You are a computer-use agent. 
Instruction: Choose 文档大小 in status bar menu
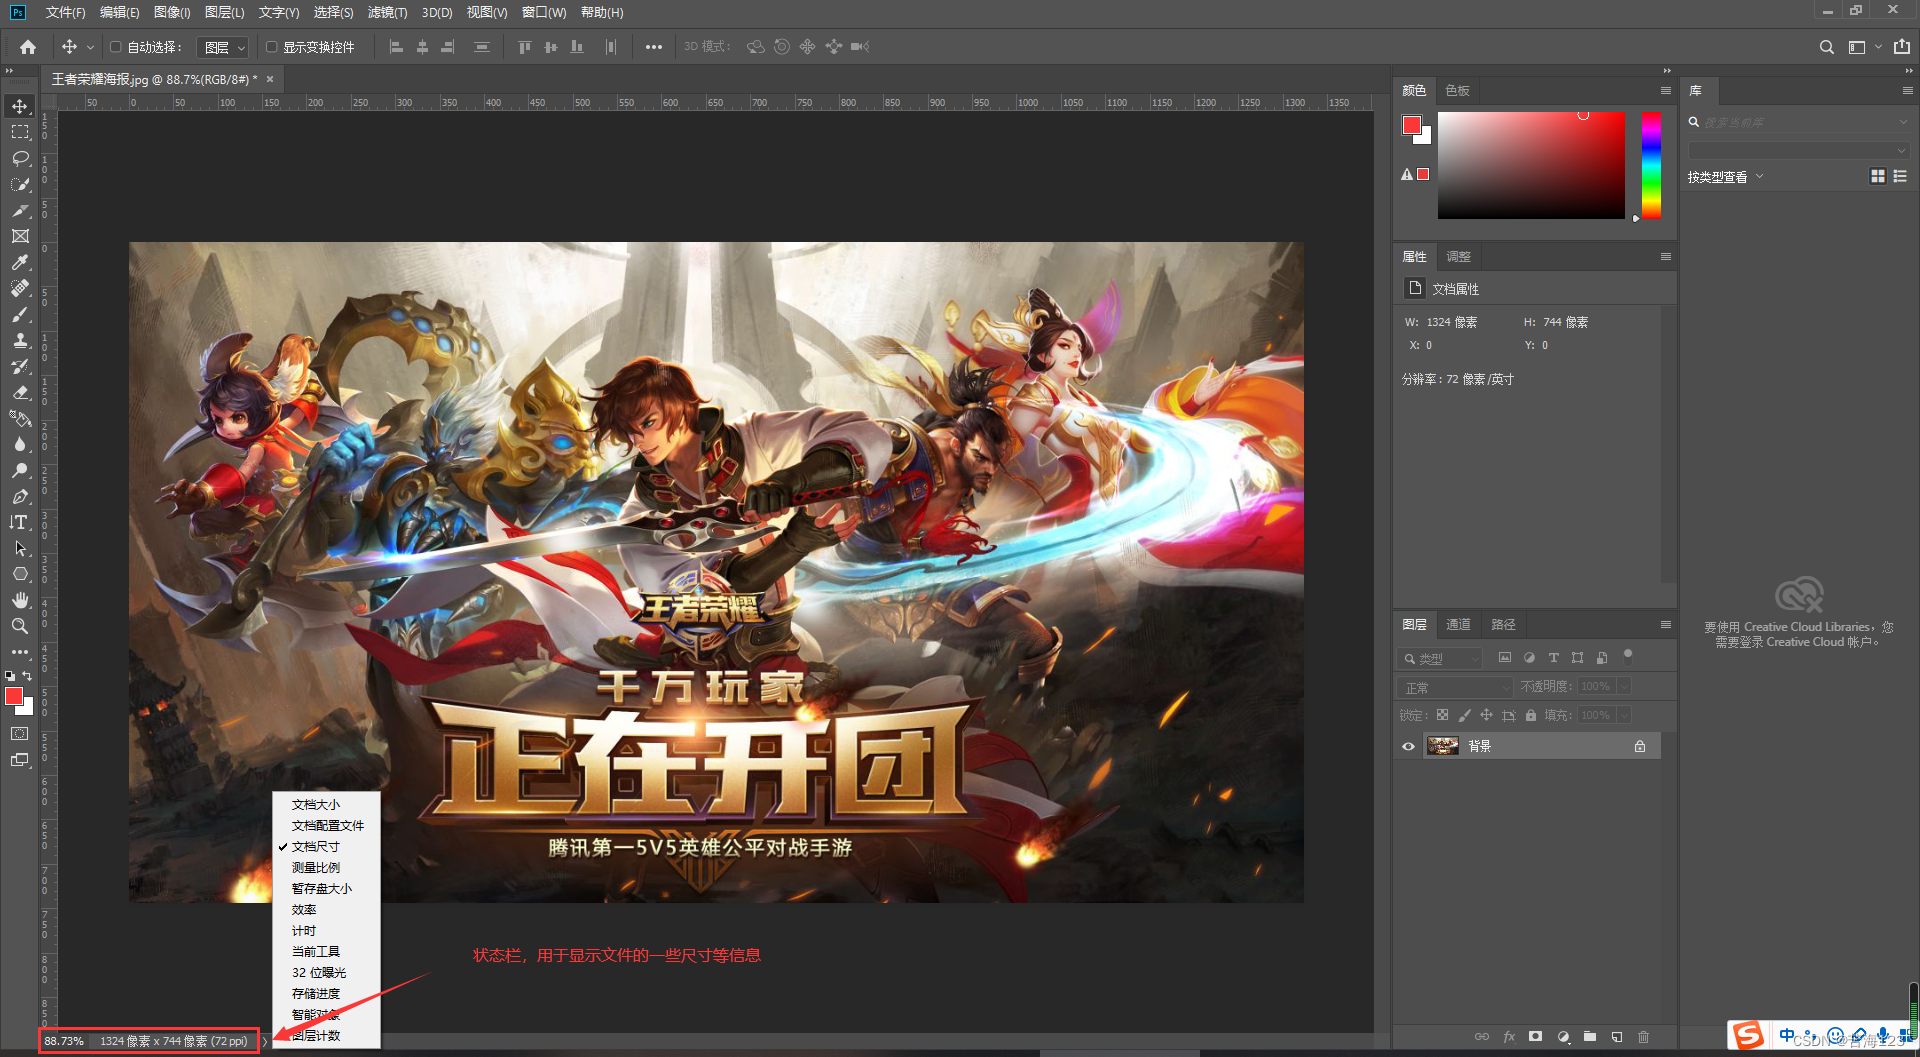pos(316,804)
